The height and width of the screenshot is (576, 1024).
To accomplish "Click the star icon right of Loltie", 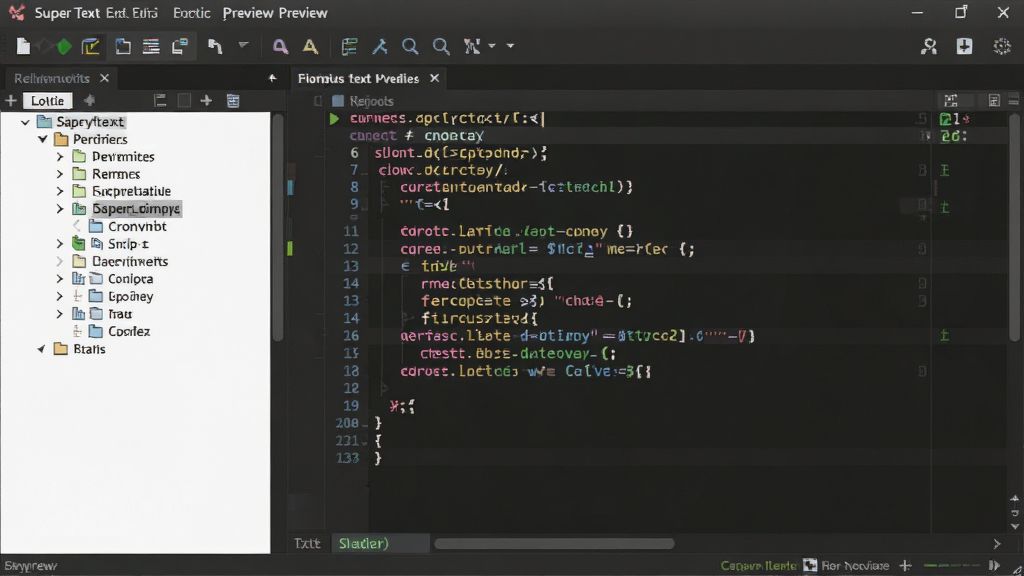I will pyautogui.click(x=89, y=101).
